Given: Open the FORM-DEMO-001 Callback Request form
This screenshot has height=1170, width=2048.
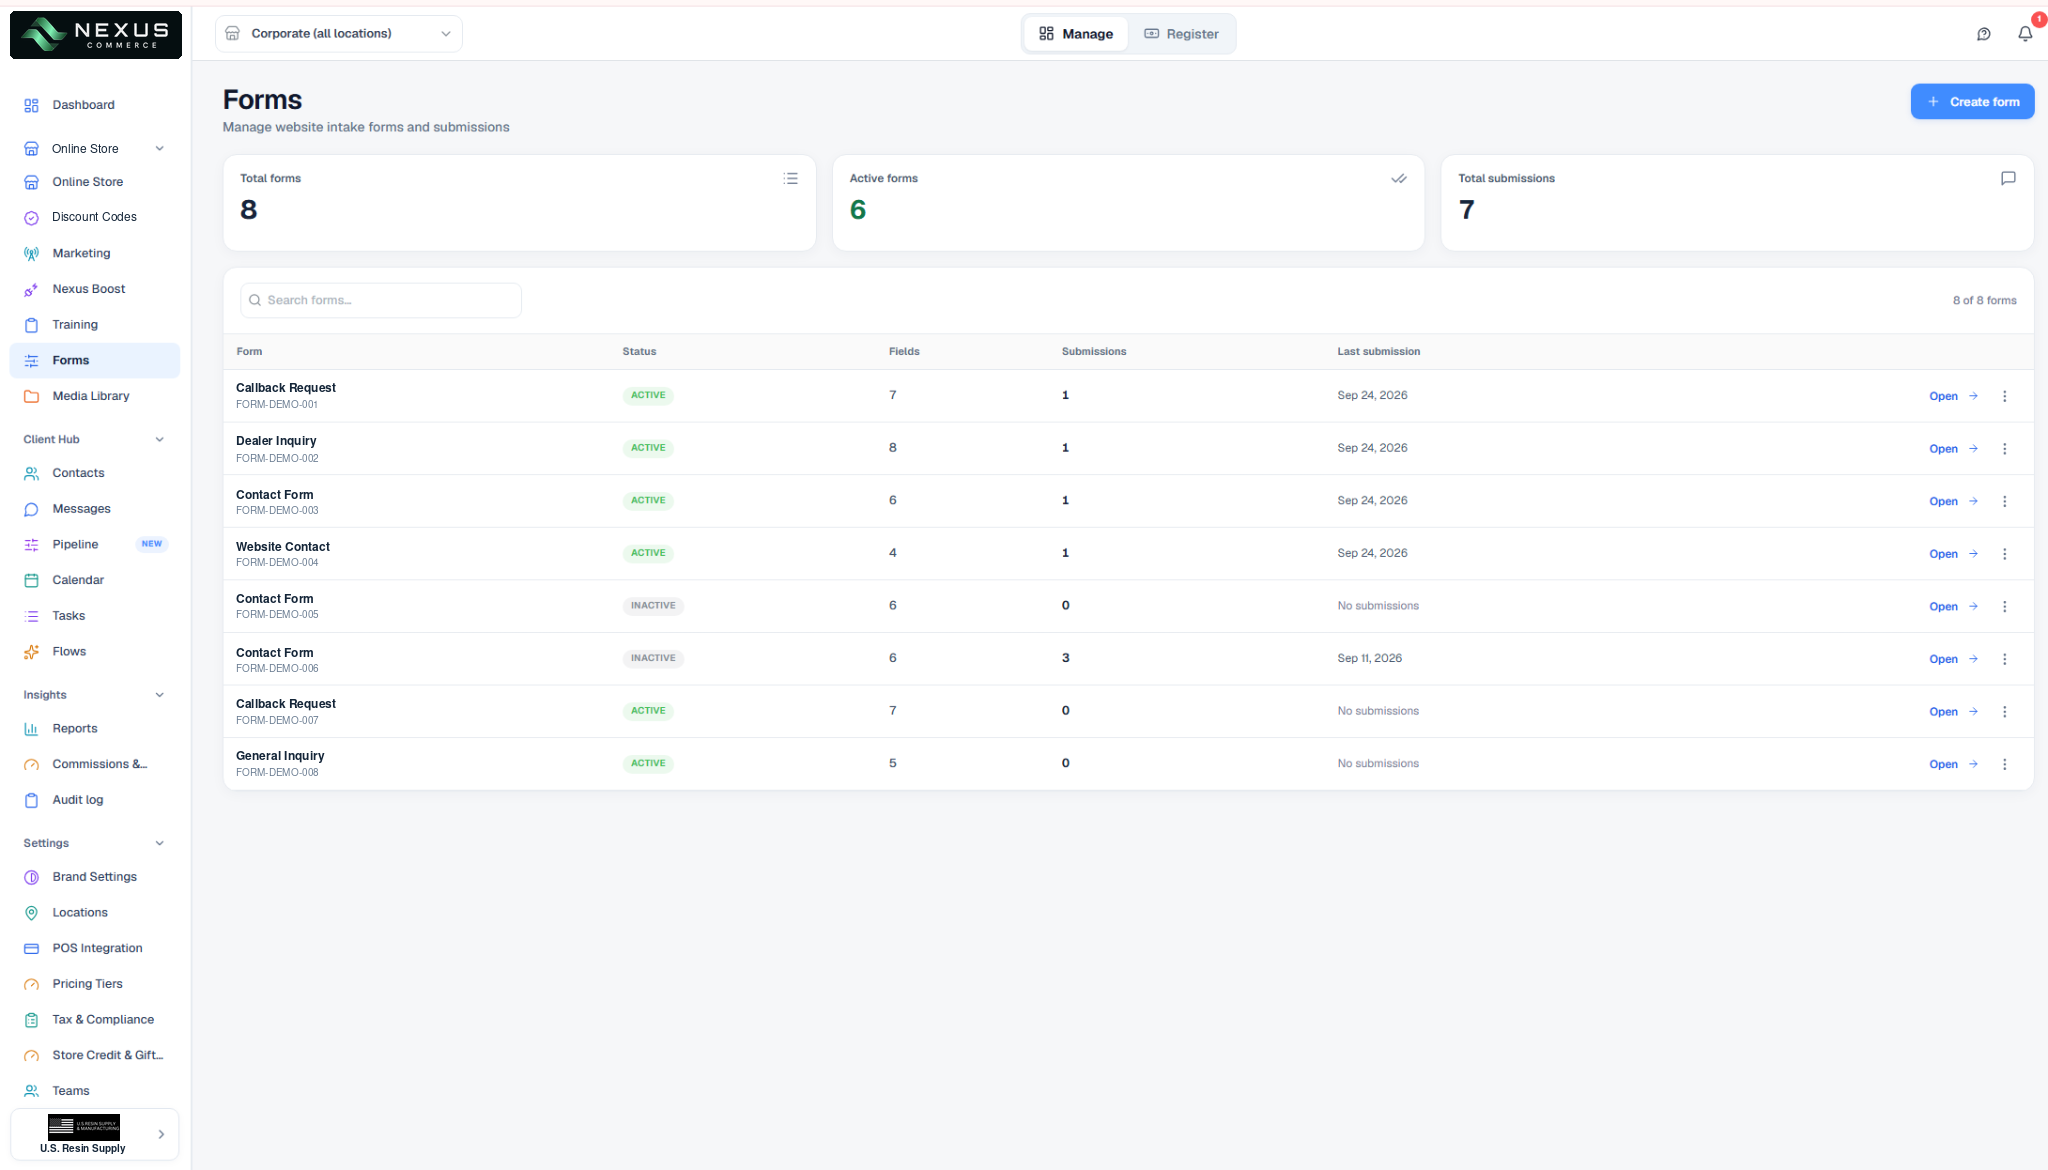Looking at the screenshot, I should (x=1953, y=396).
